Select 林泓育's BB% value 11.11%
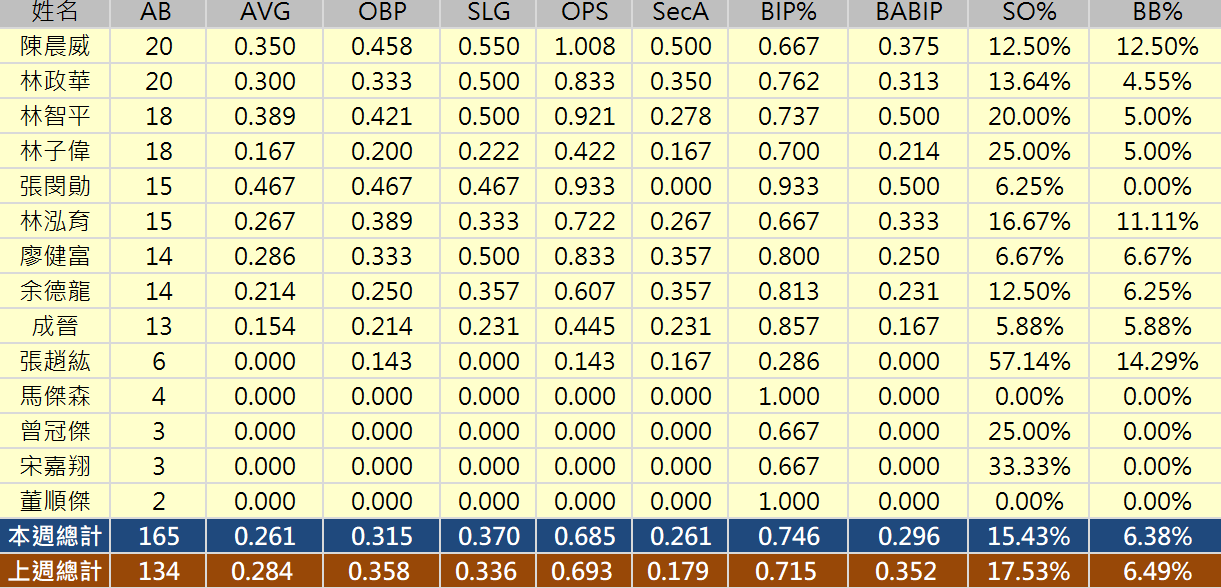 [1157, 222]
